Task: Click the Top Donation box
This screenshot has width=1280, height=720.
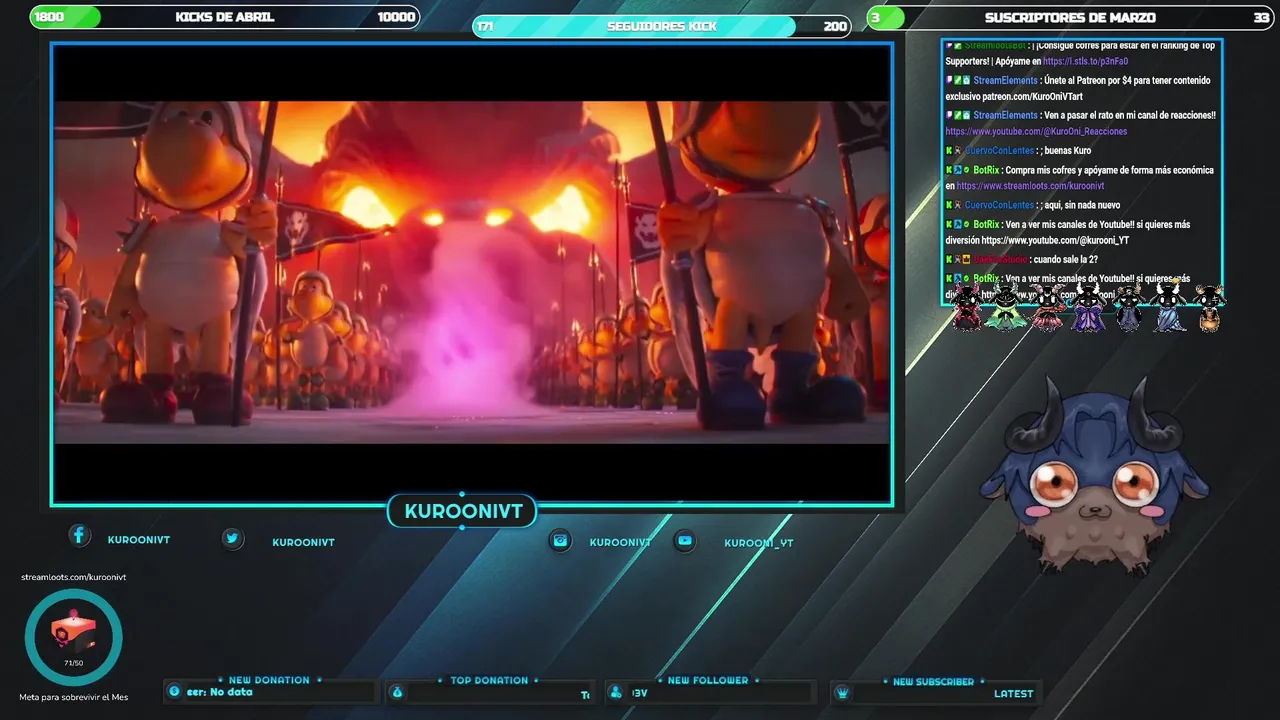Action: 490,692
